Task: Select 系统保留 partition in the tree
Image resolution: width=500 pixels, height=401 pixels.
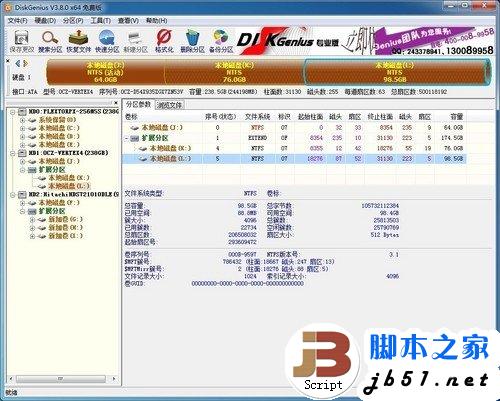Action: pos(57,120)
